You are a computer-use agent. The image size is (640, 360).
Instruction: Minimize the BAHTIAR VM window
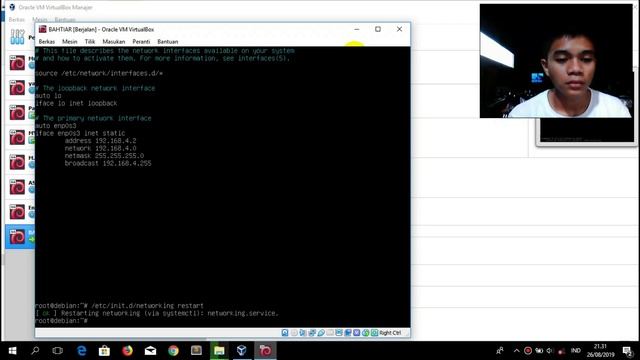pyautogui.click(x=357, y=29)
